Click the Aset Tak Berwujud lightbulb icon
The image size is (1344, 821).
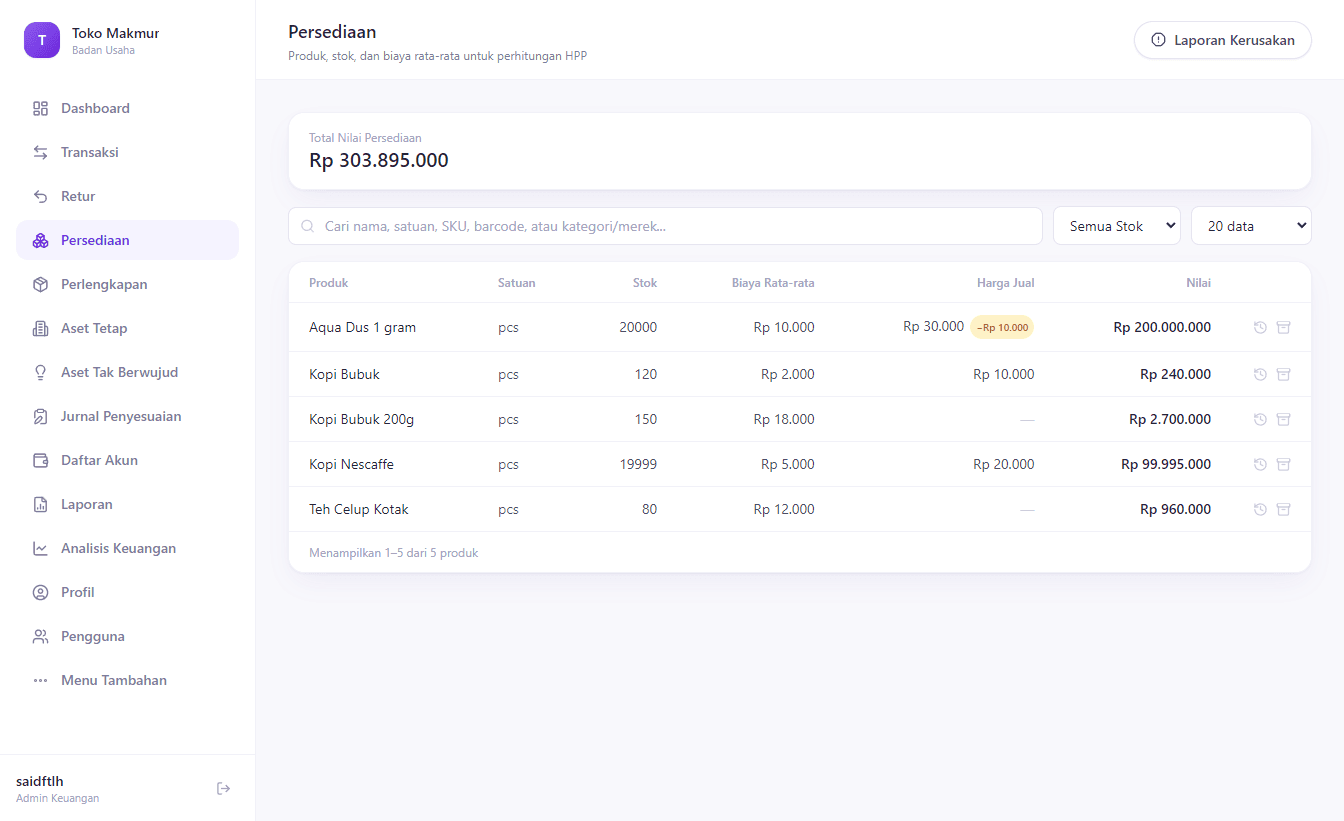coord(40,372)
